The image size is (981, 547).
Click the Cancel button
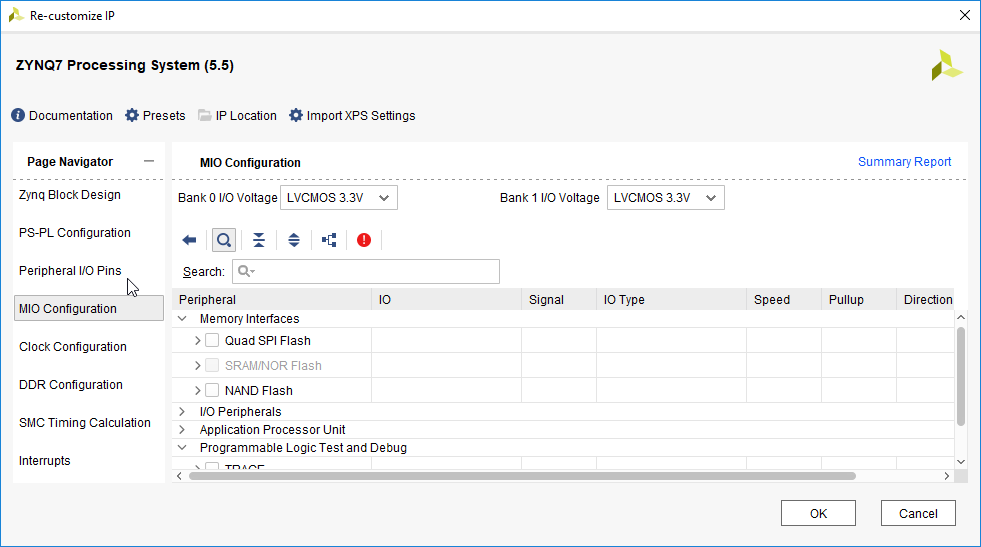click(918, 513)
